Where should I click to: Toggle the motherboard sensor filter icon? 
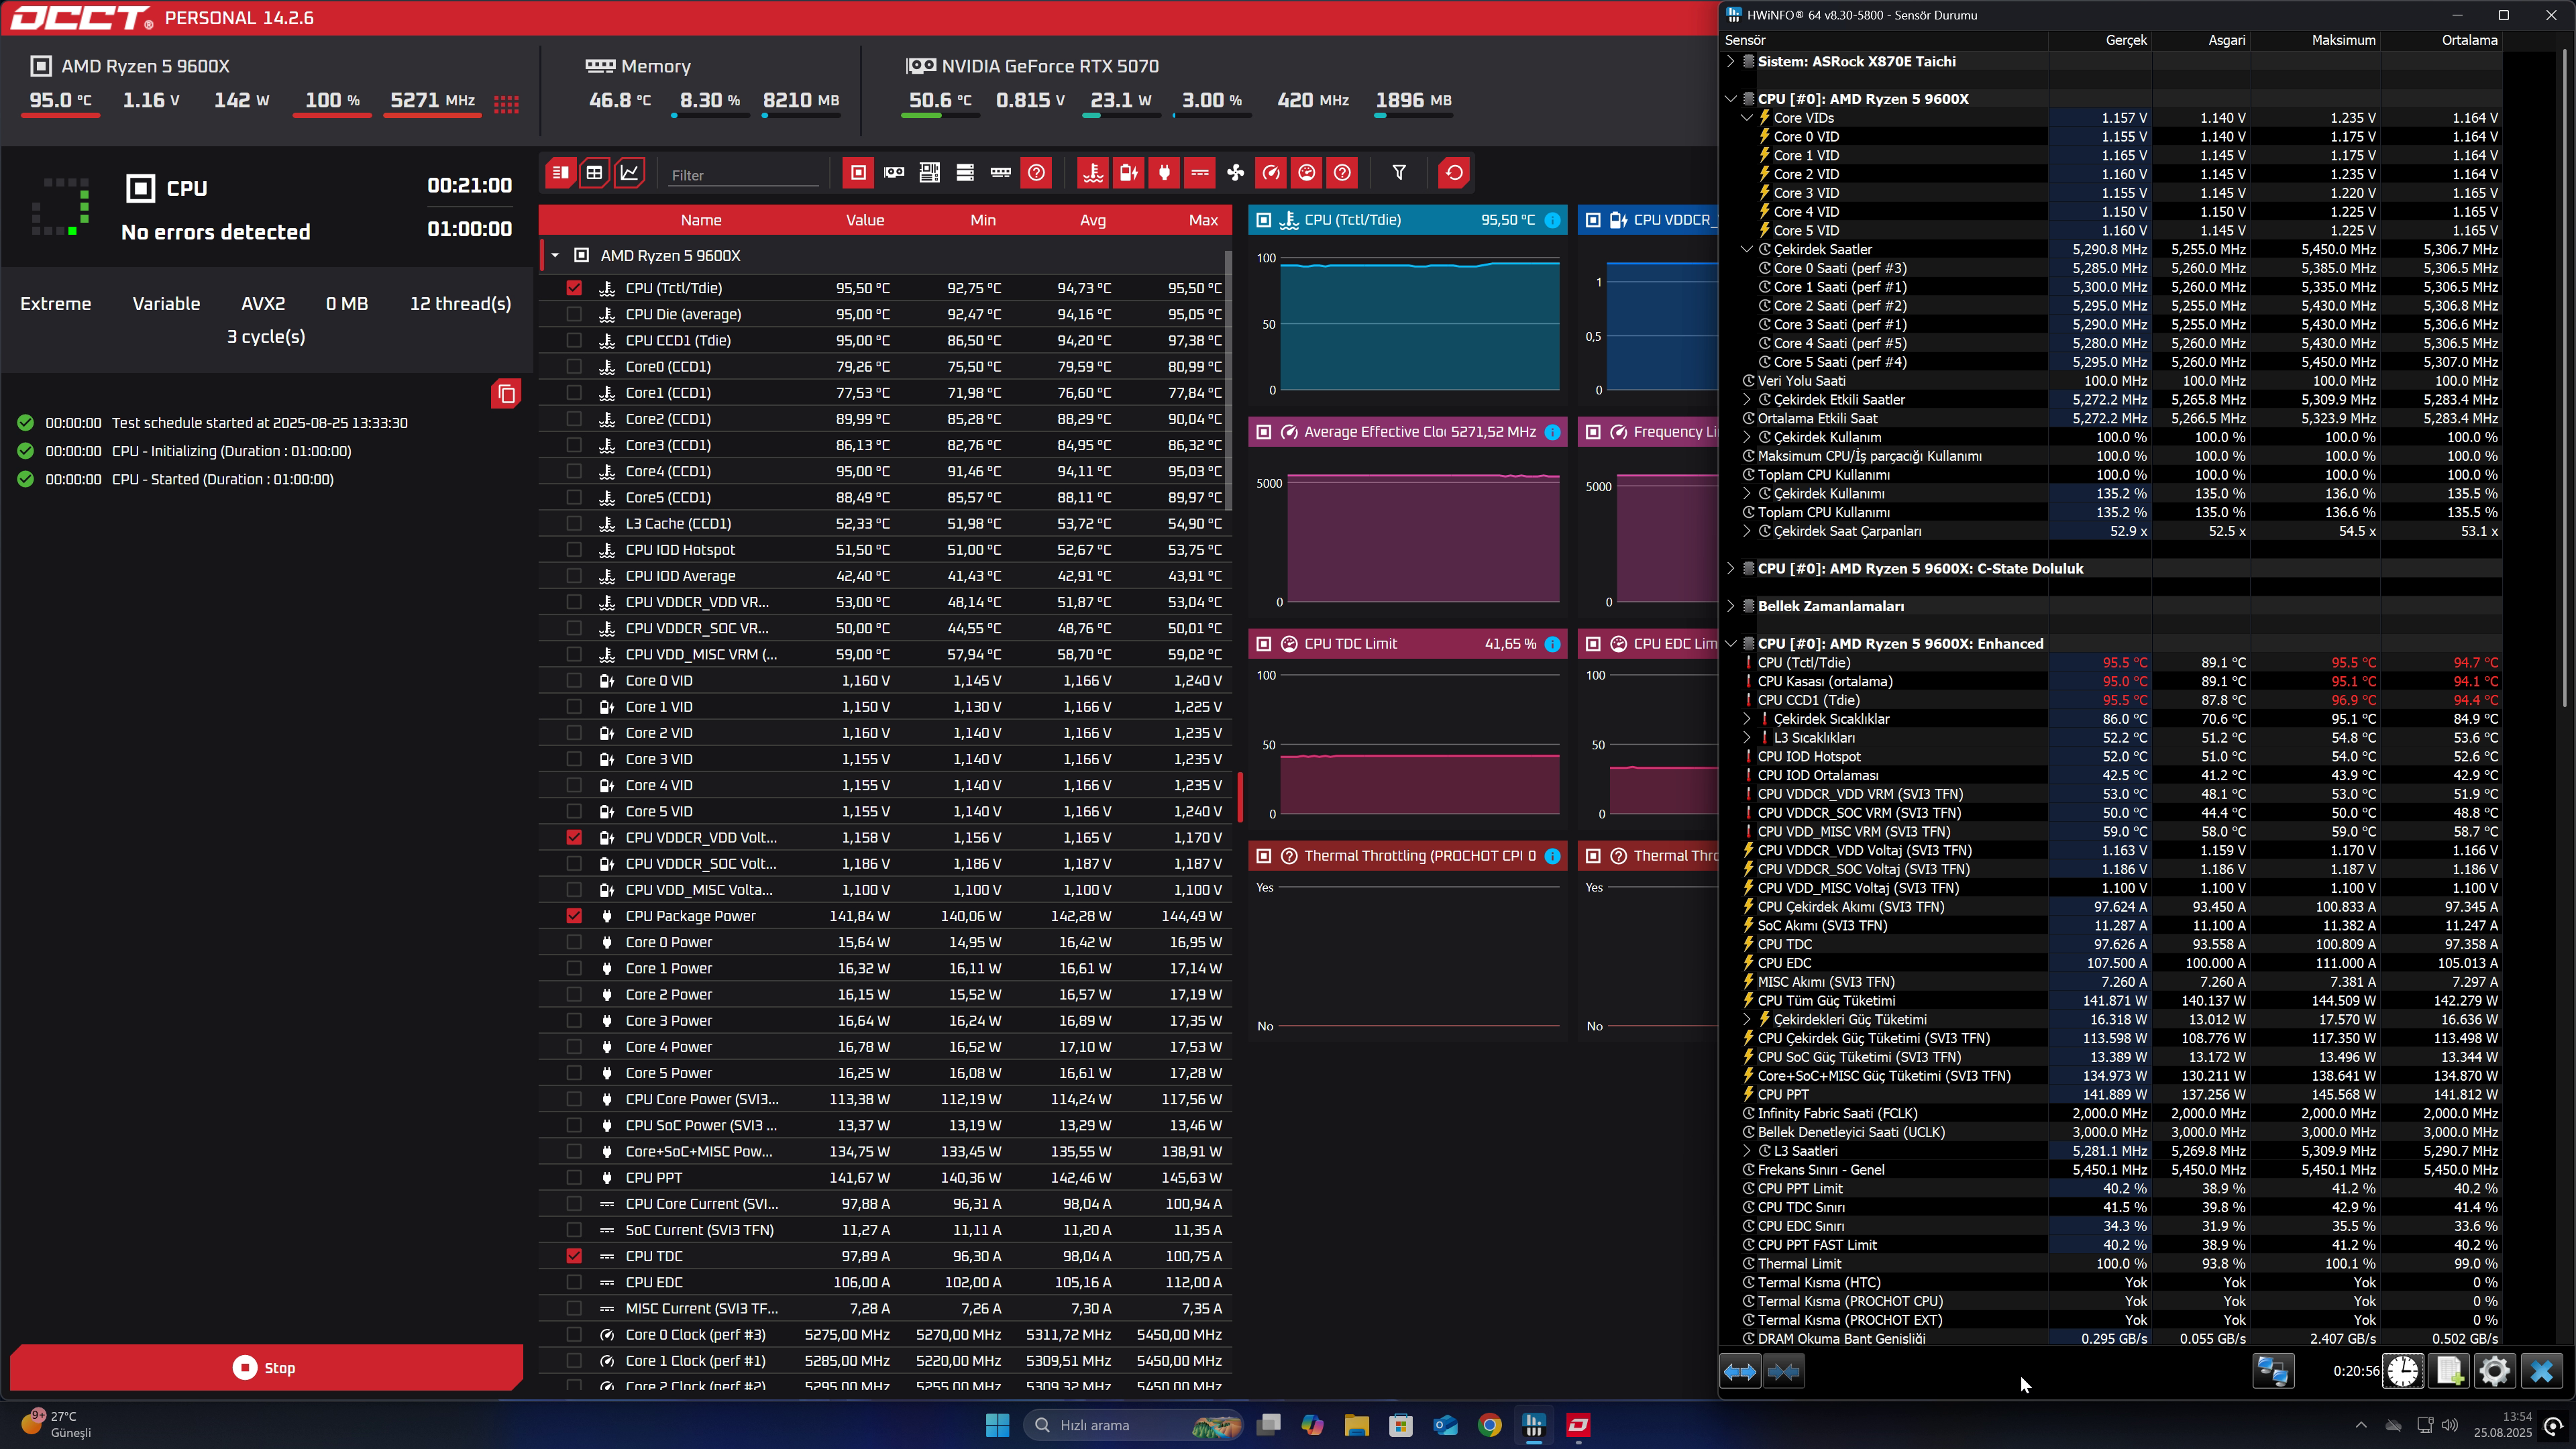929,173
